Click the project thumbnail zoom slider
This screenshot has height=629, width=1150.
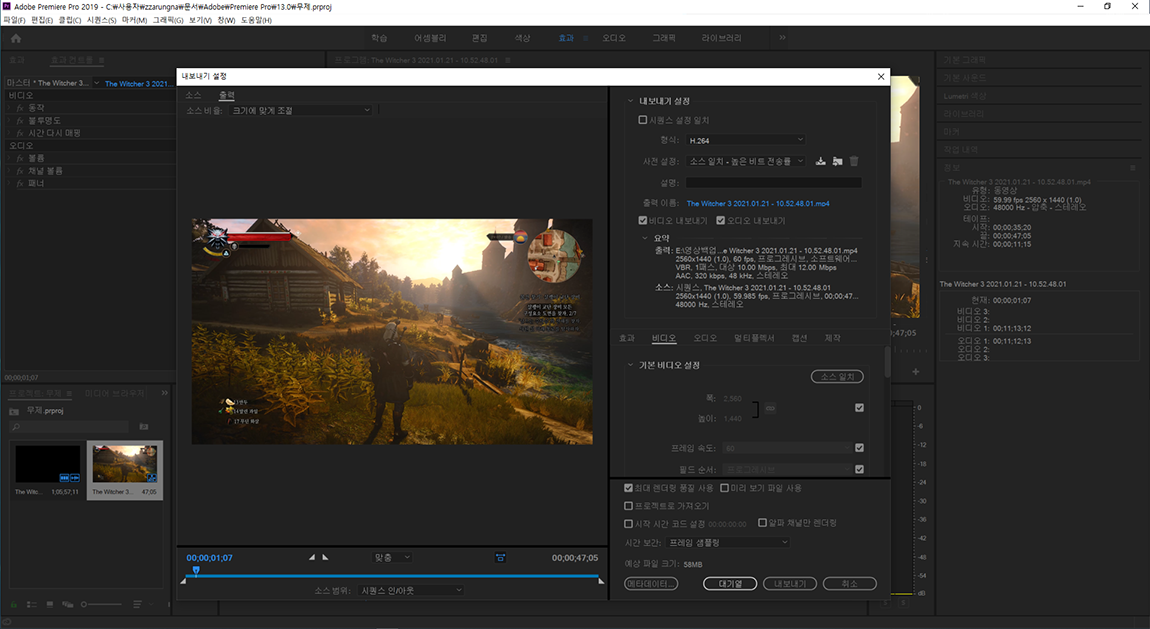pyautogui.click(x=101, y=604)
